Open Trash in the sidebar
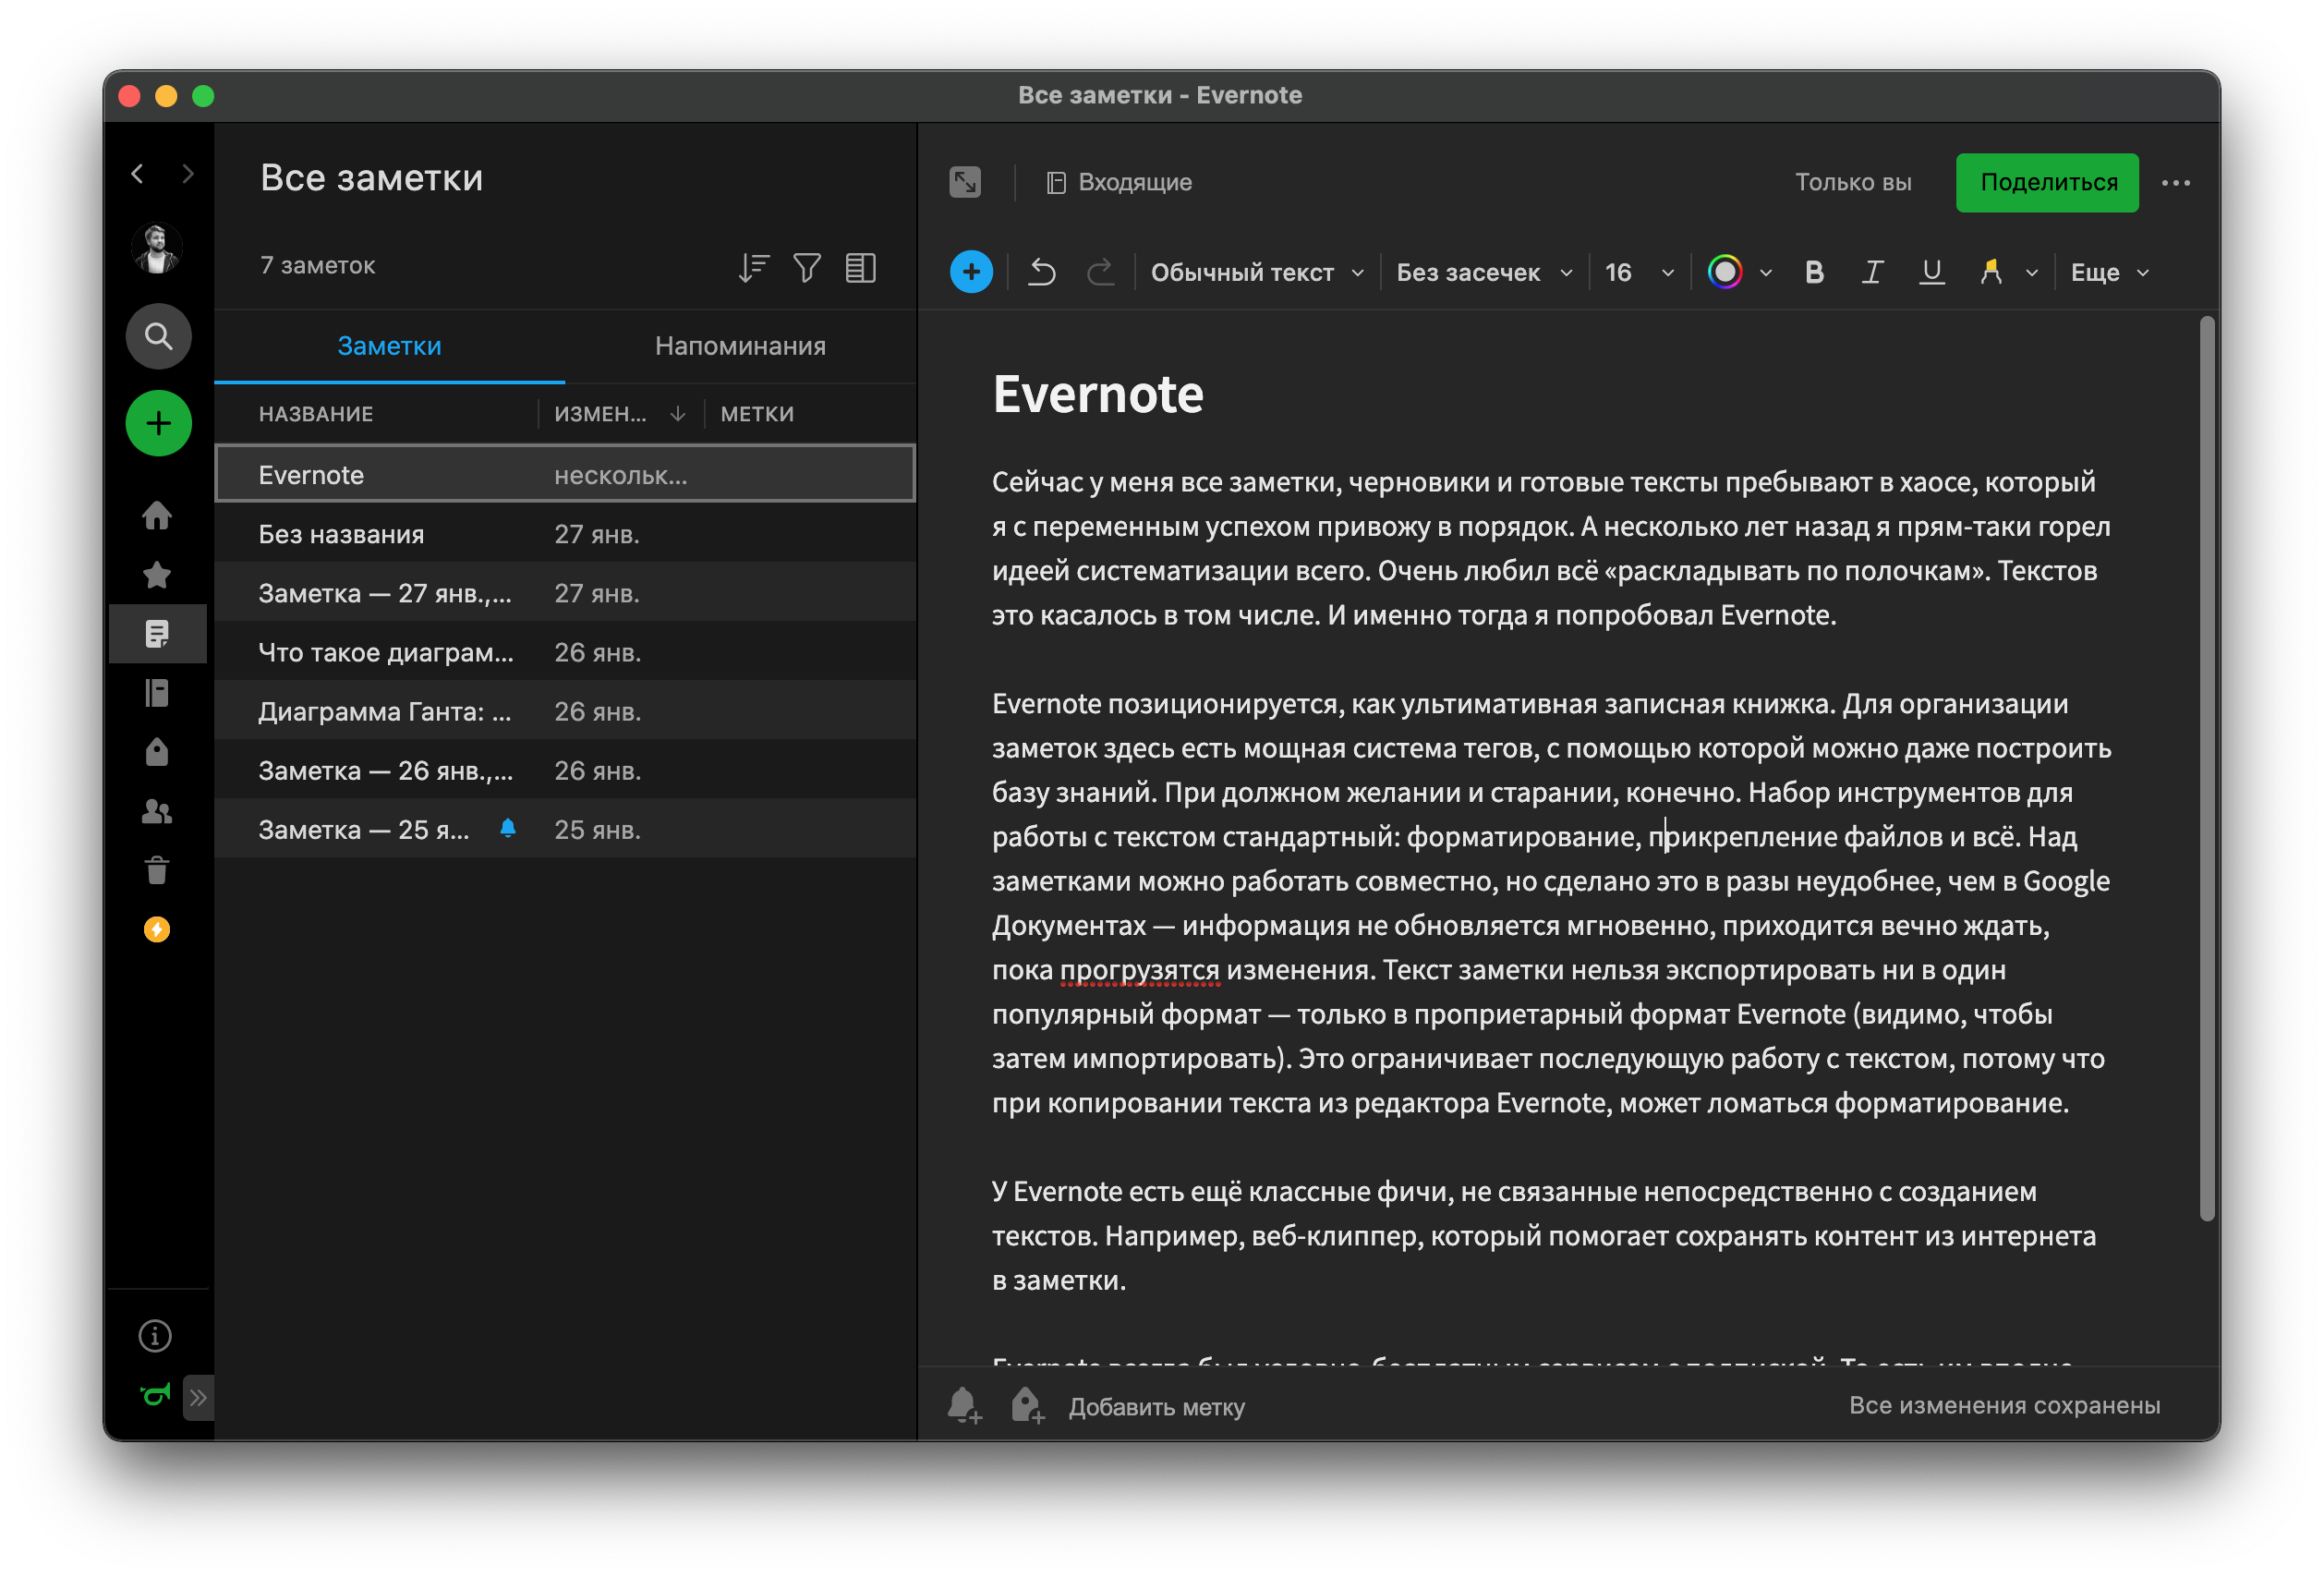 click(x=157, y=870)
